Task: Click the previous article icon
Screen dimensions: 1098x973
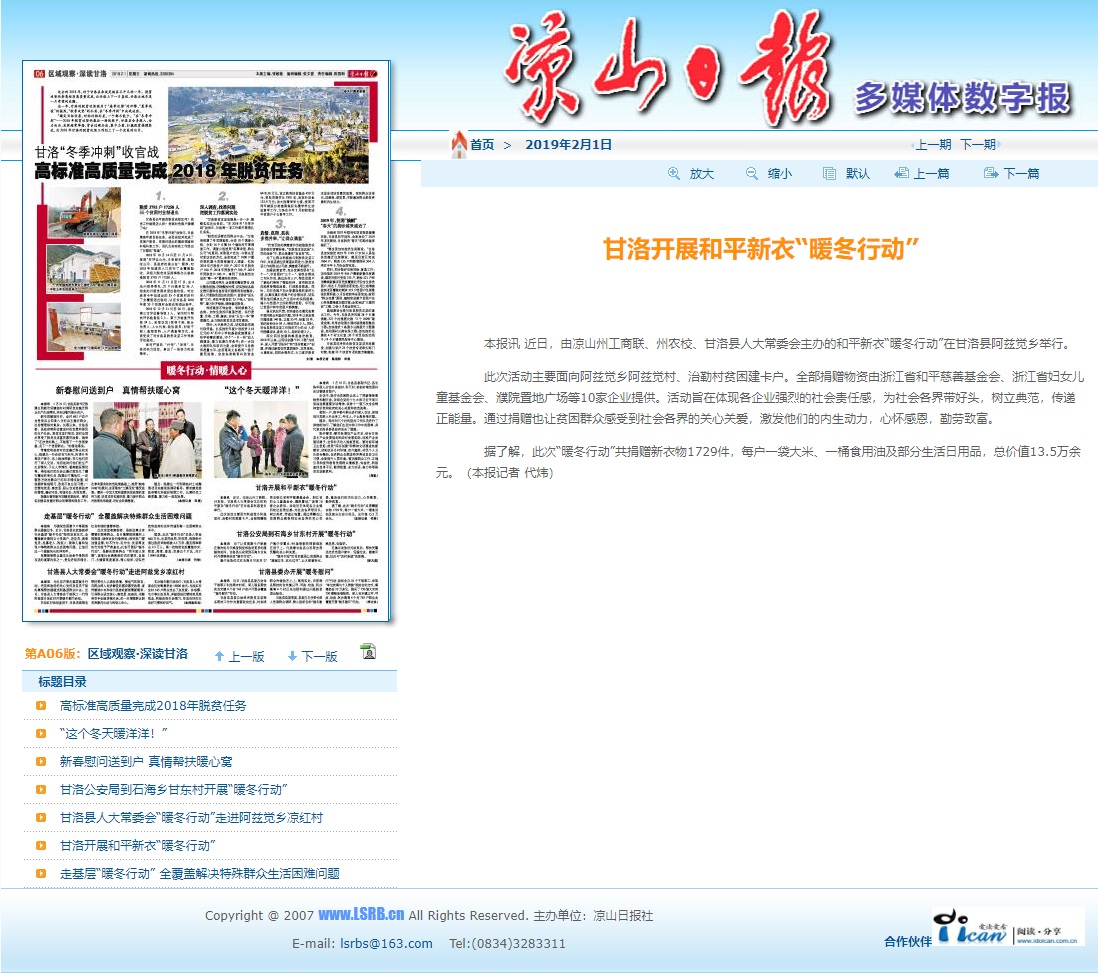Action: pyautogui.click(x=901, y=173)
